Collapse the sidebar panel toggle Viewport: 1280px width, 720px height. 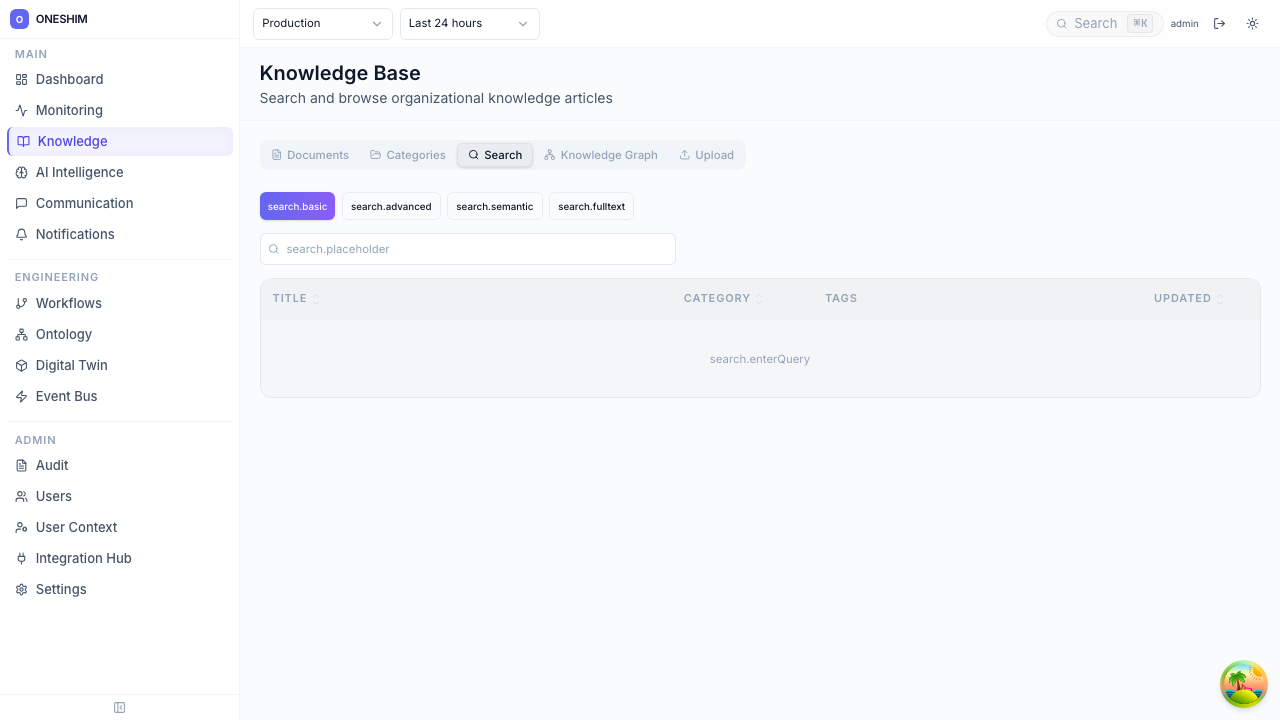point(119,707)
